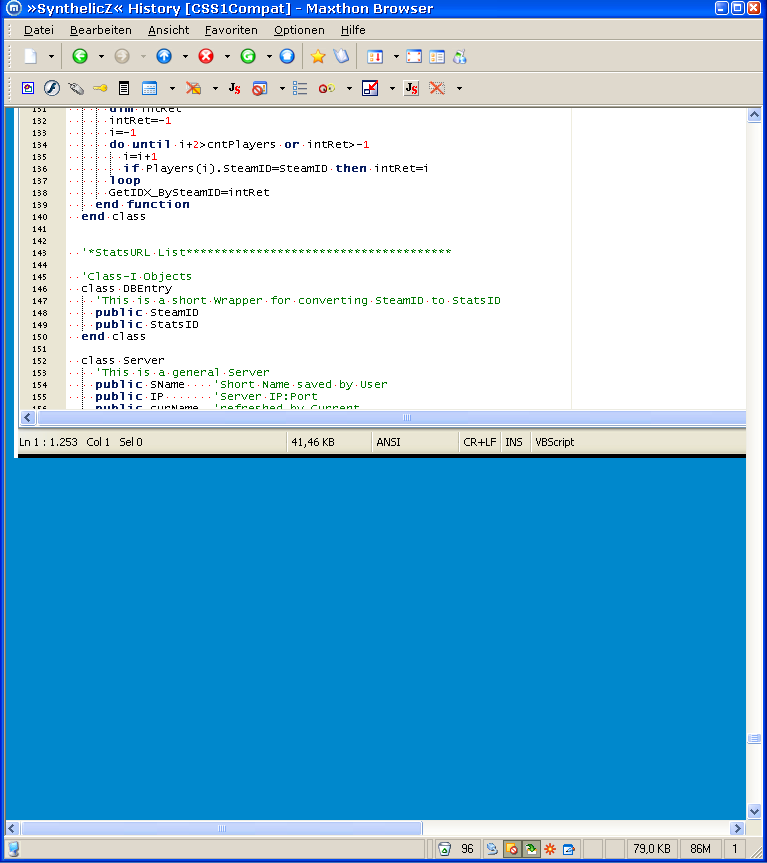Toggle the green arrow status bar button
The width and height of the screenshot is (767, 863).
point(531,849)
